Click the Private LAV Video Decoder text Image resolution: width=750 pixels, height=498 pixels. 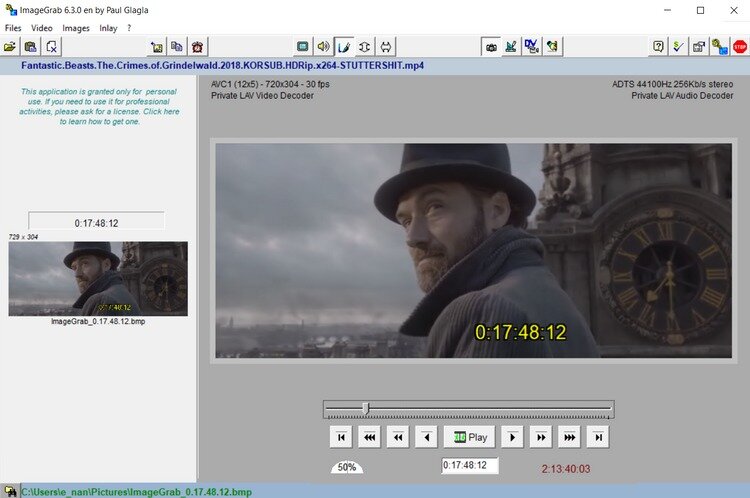point(263,96)
